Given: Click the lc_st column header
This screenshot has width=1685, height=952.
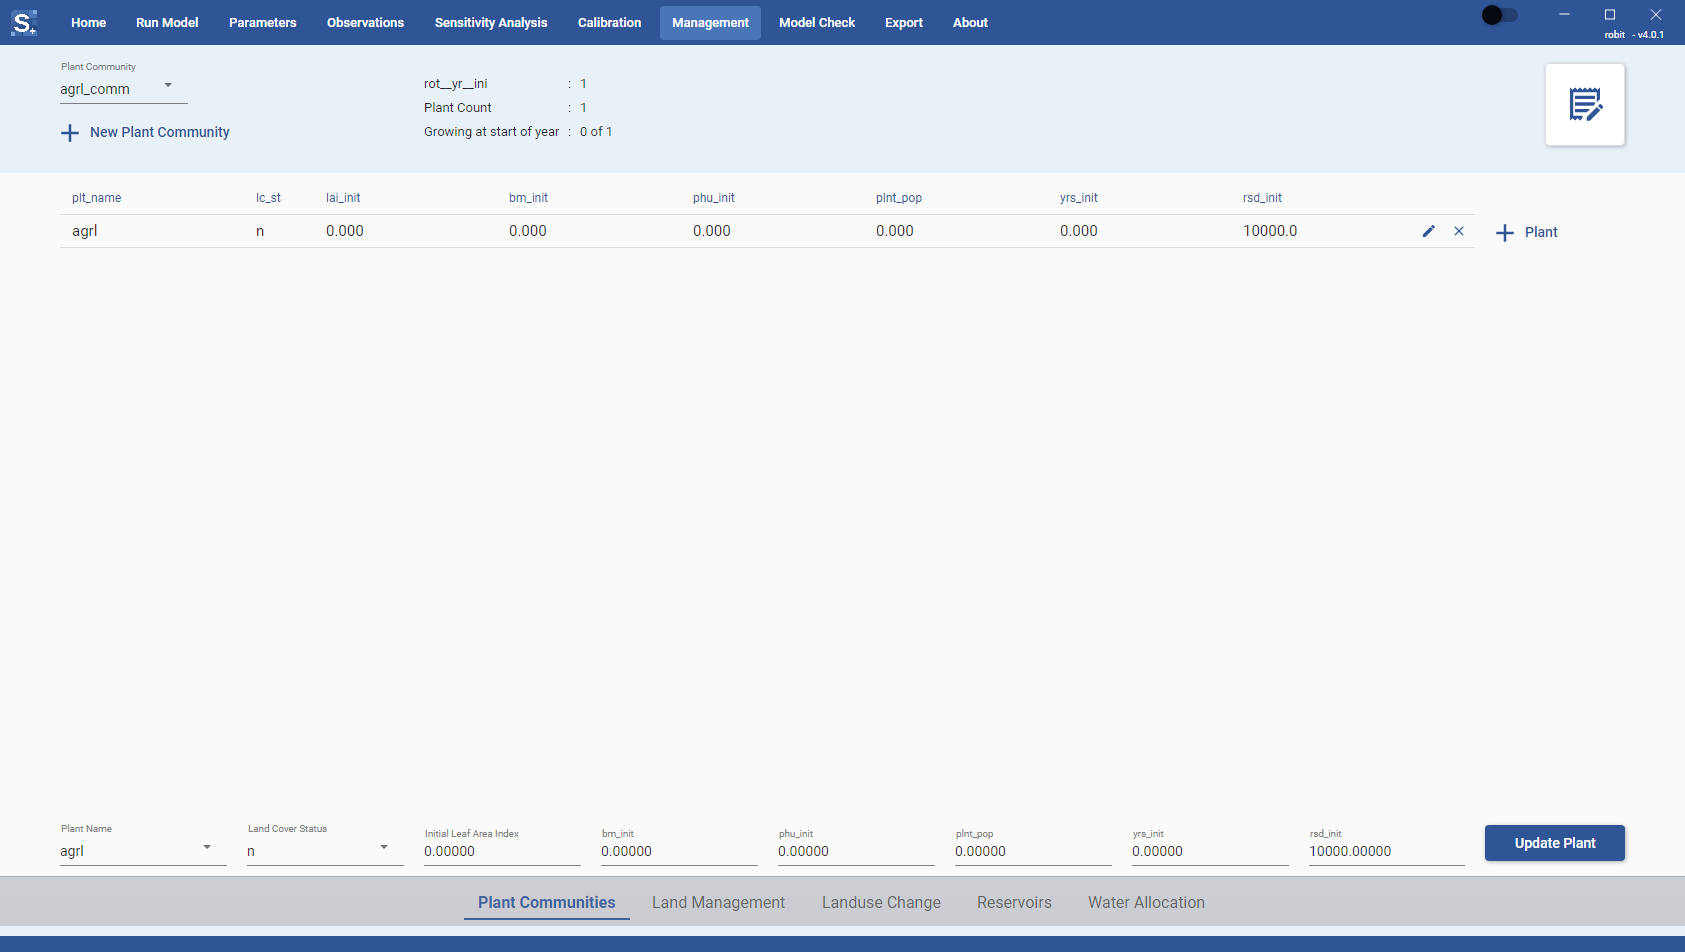Looking at the screenshot, I should click(268, 198).
